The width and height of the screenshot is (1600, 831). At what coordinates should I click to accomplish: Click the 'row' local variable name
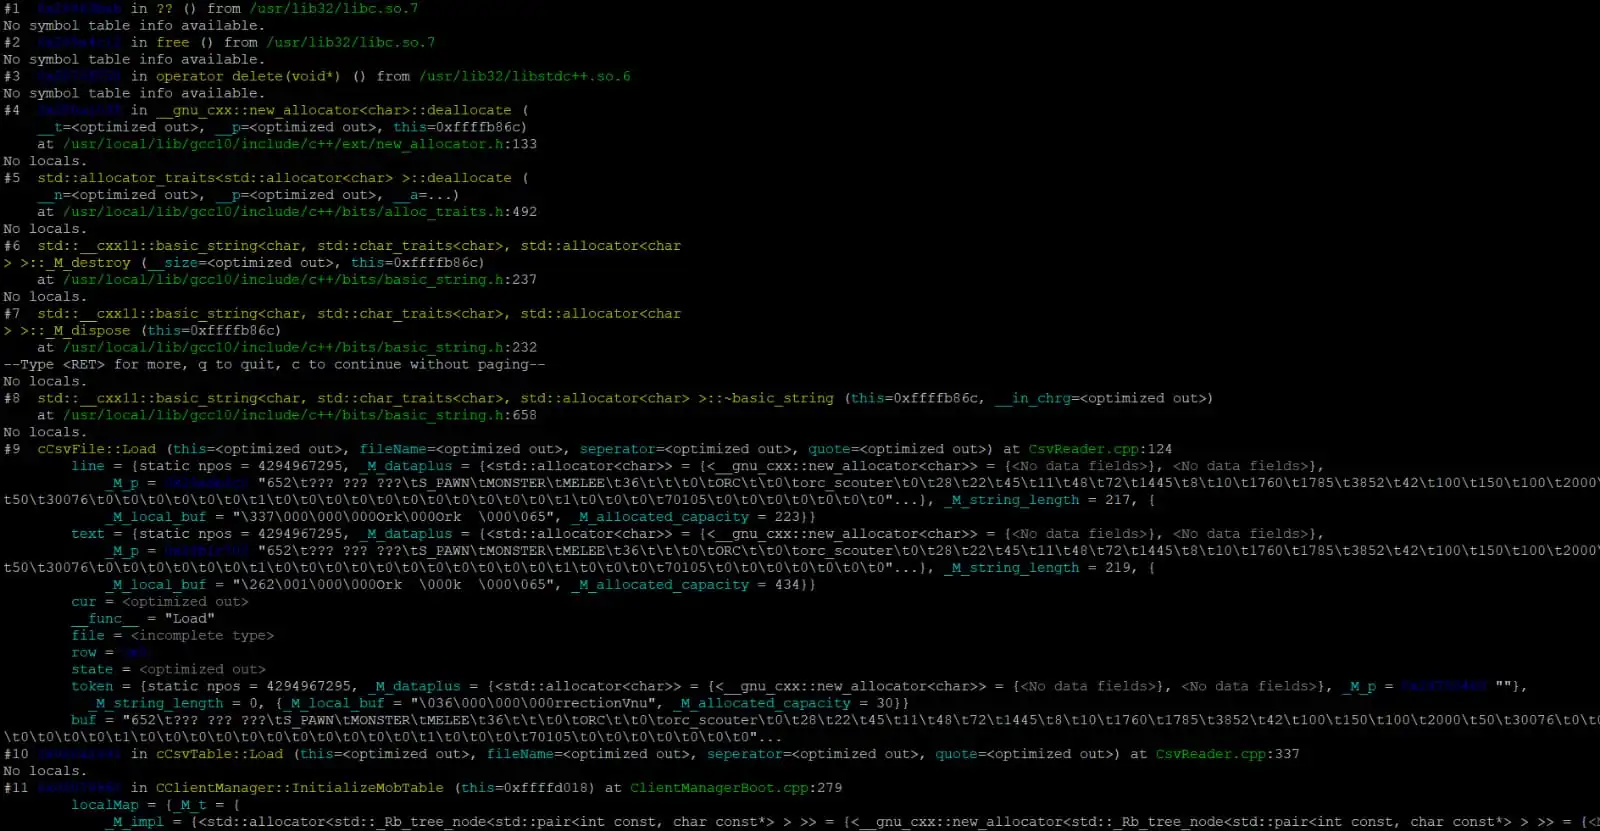84,653
